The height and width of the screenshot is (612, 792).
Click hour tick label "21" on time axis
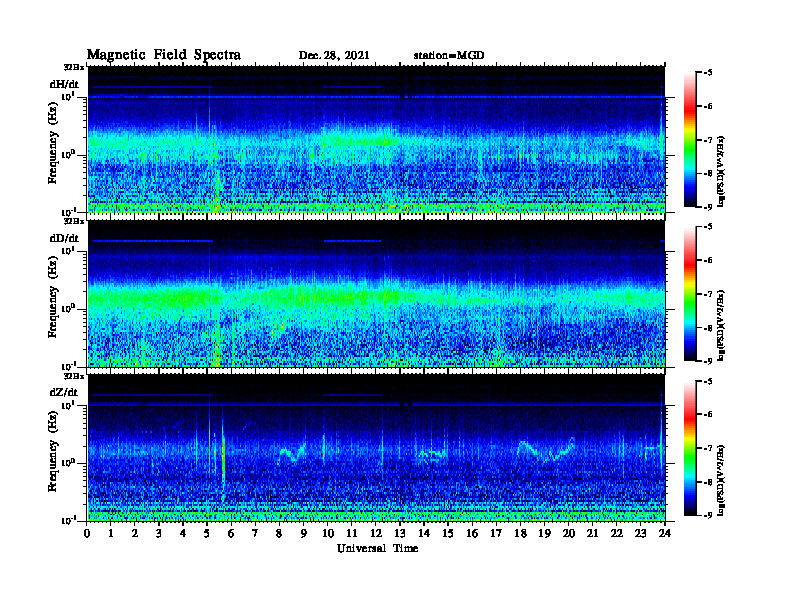[592, 533]
